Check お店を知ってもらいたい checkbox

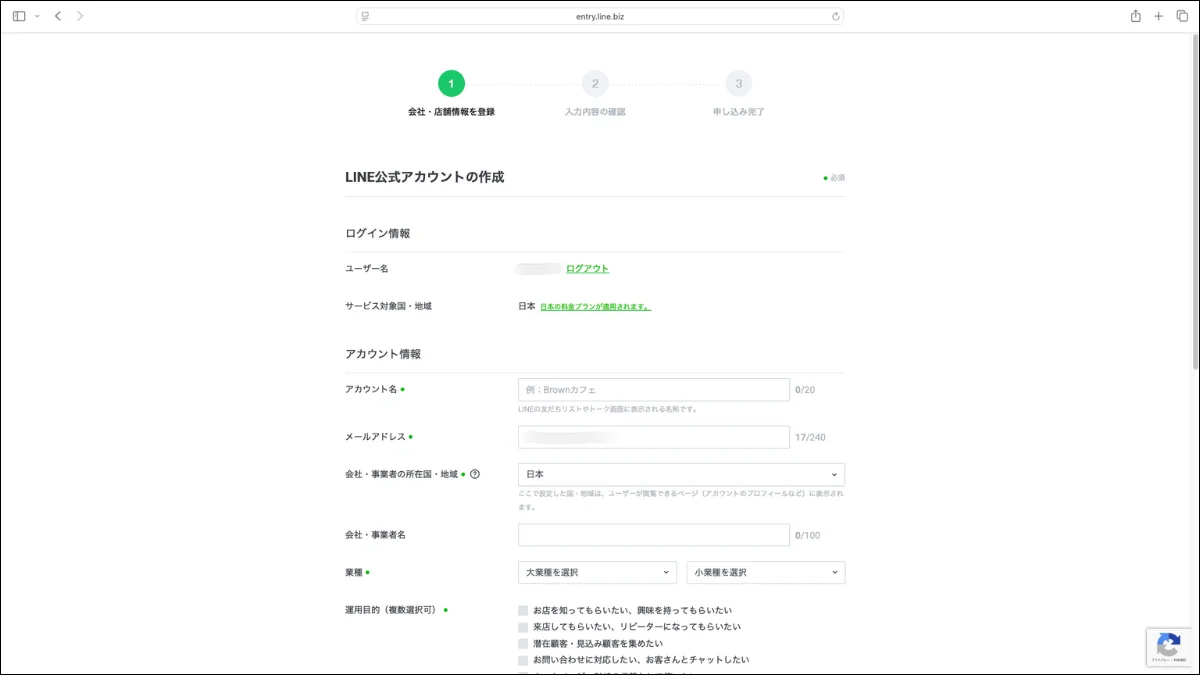pos(523,610)
